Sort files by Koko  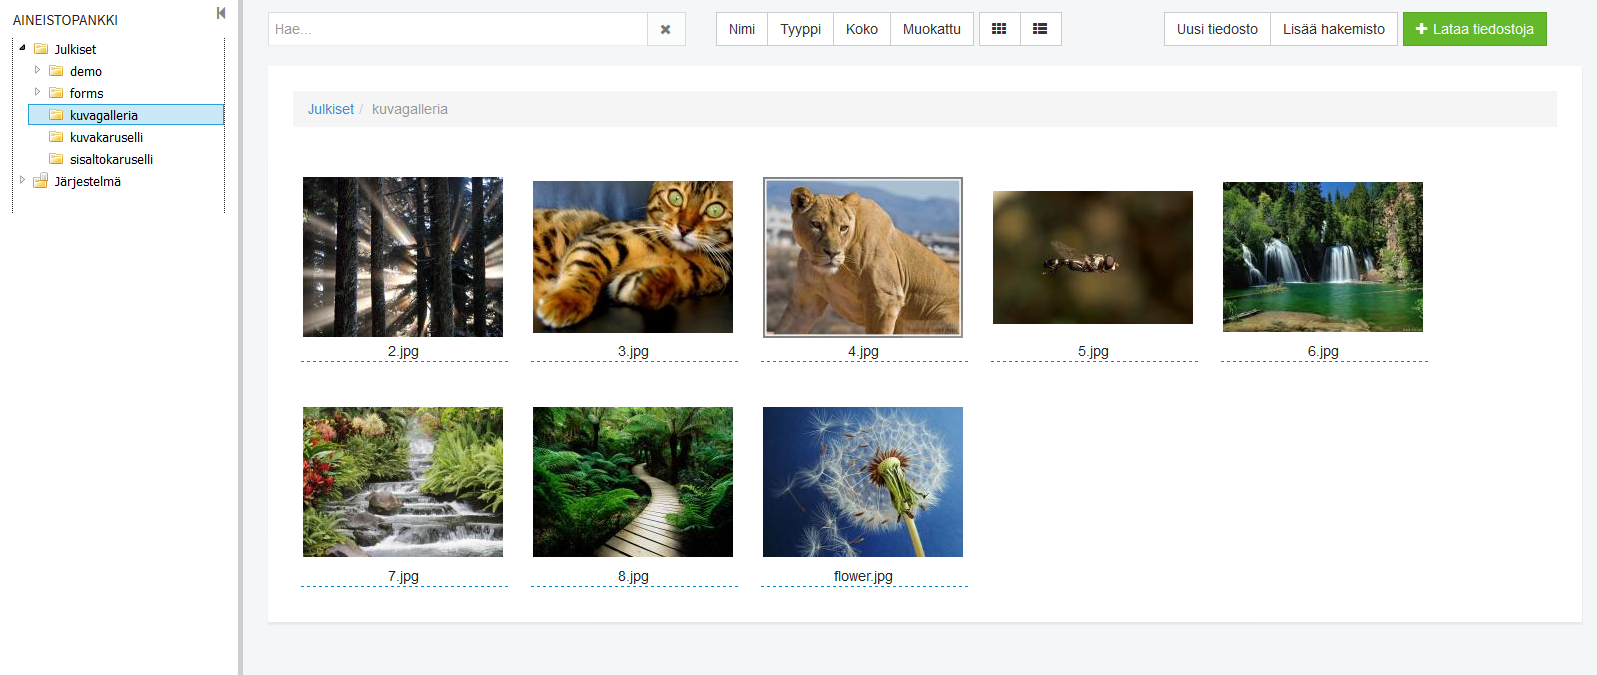[x=861, y=29]
